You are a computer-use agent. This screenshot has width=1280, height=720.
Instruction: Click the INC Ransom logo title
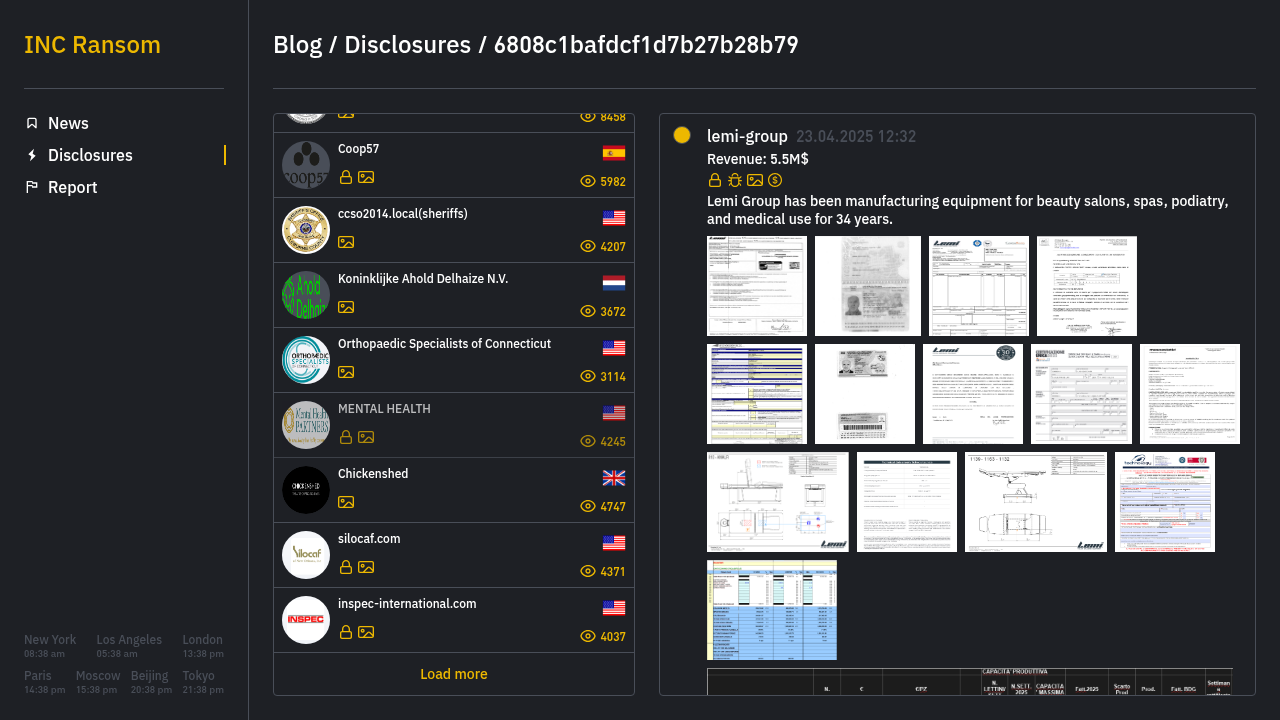pos(92,45)
